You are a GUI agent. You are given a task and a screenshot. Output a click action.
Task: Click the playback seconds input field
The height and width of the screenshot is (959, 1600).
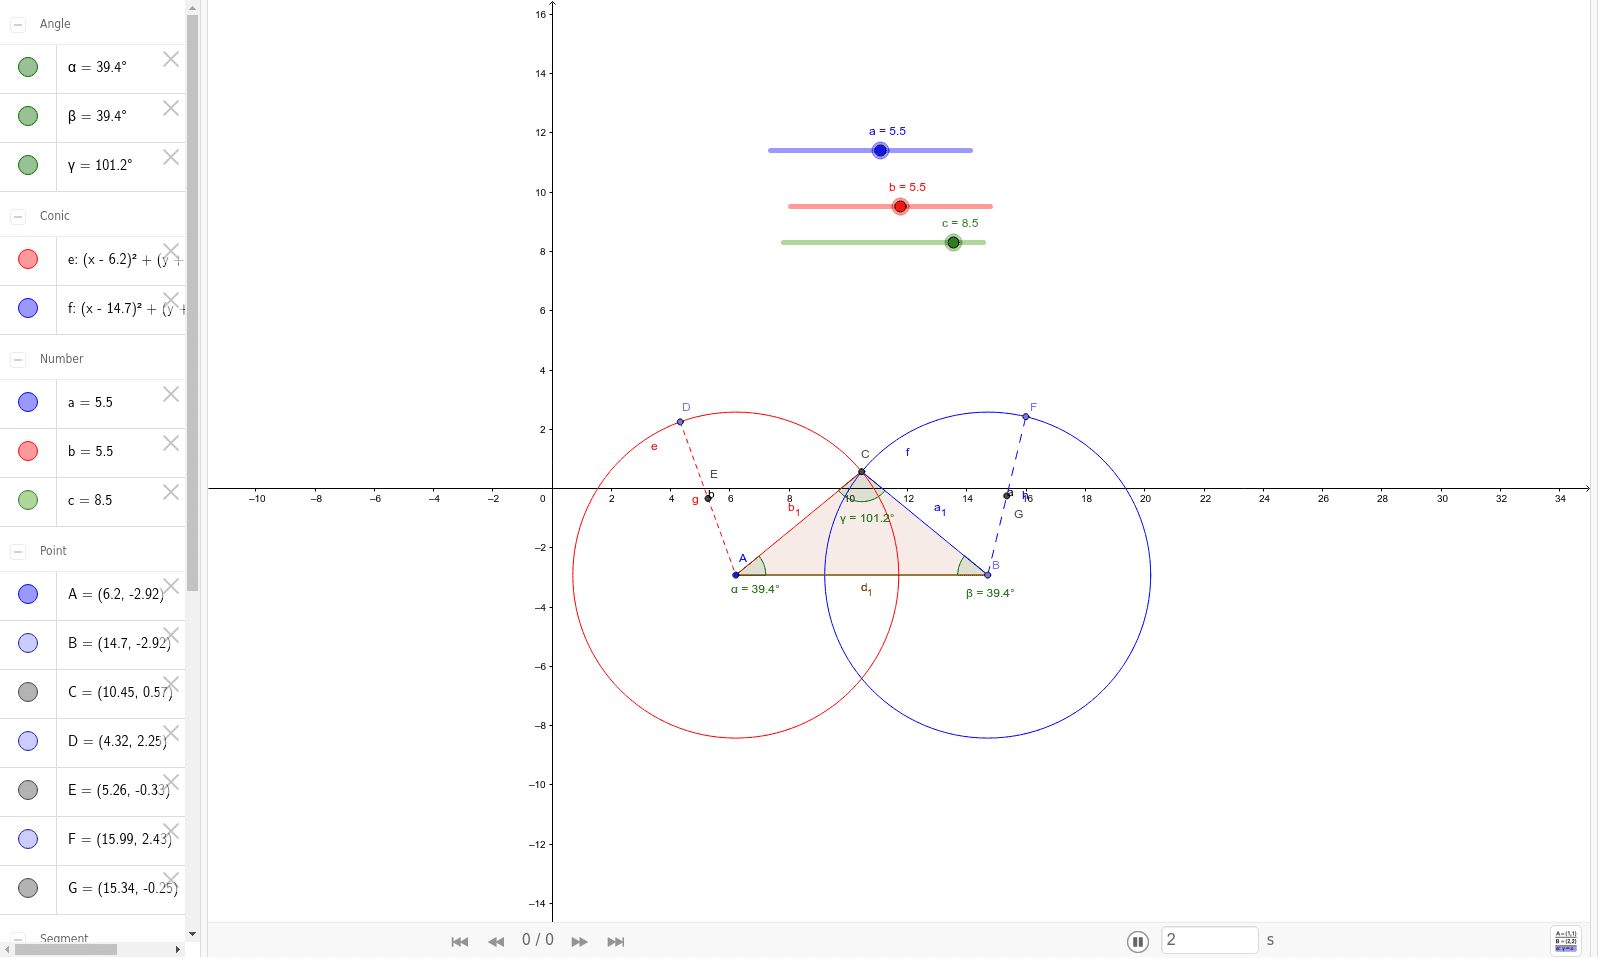[x=1210, y=940]
